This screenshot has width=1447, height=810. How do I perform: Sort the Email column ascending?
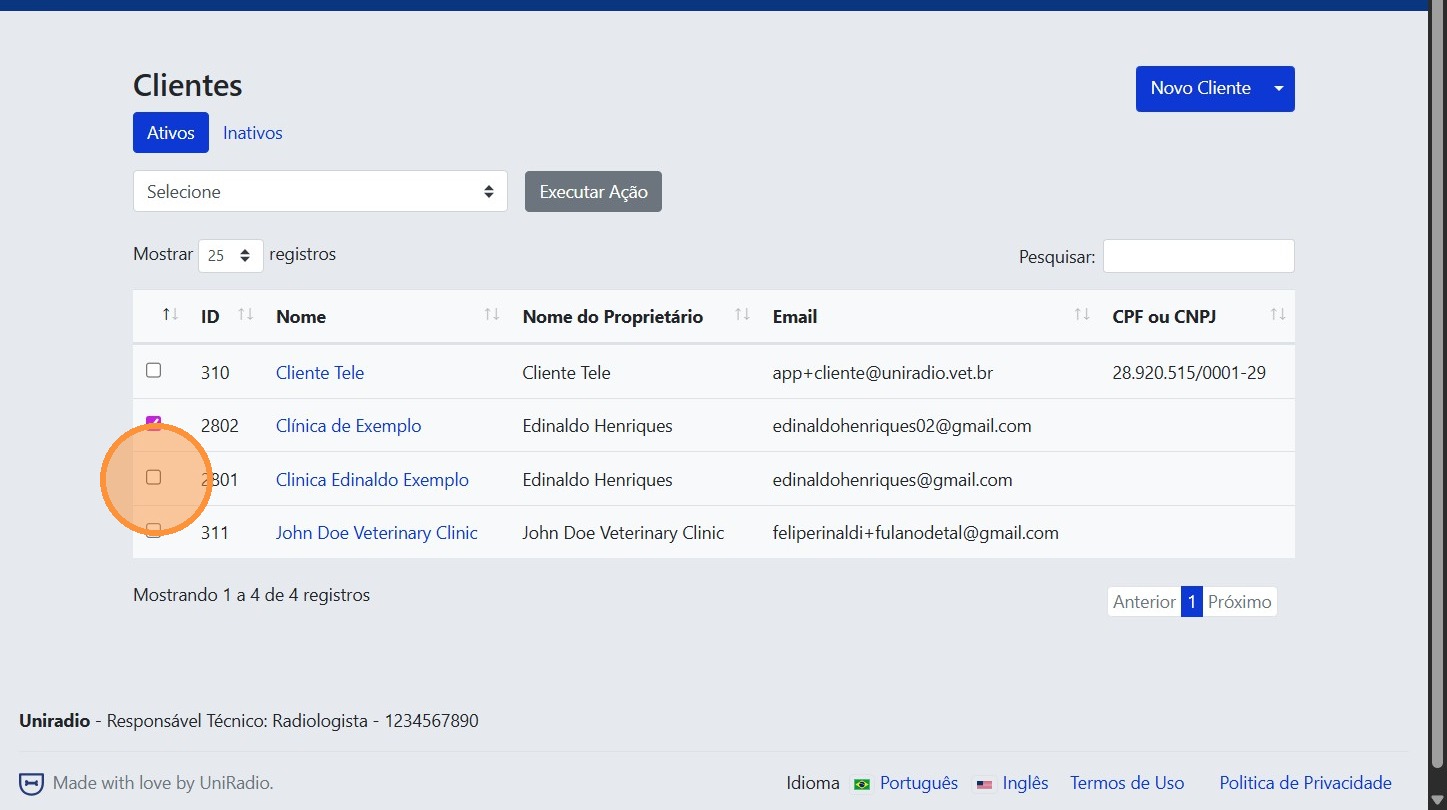point(1081,315)
